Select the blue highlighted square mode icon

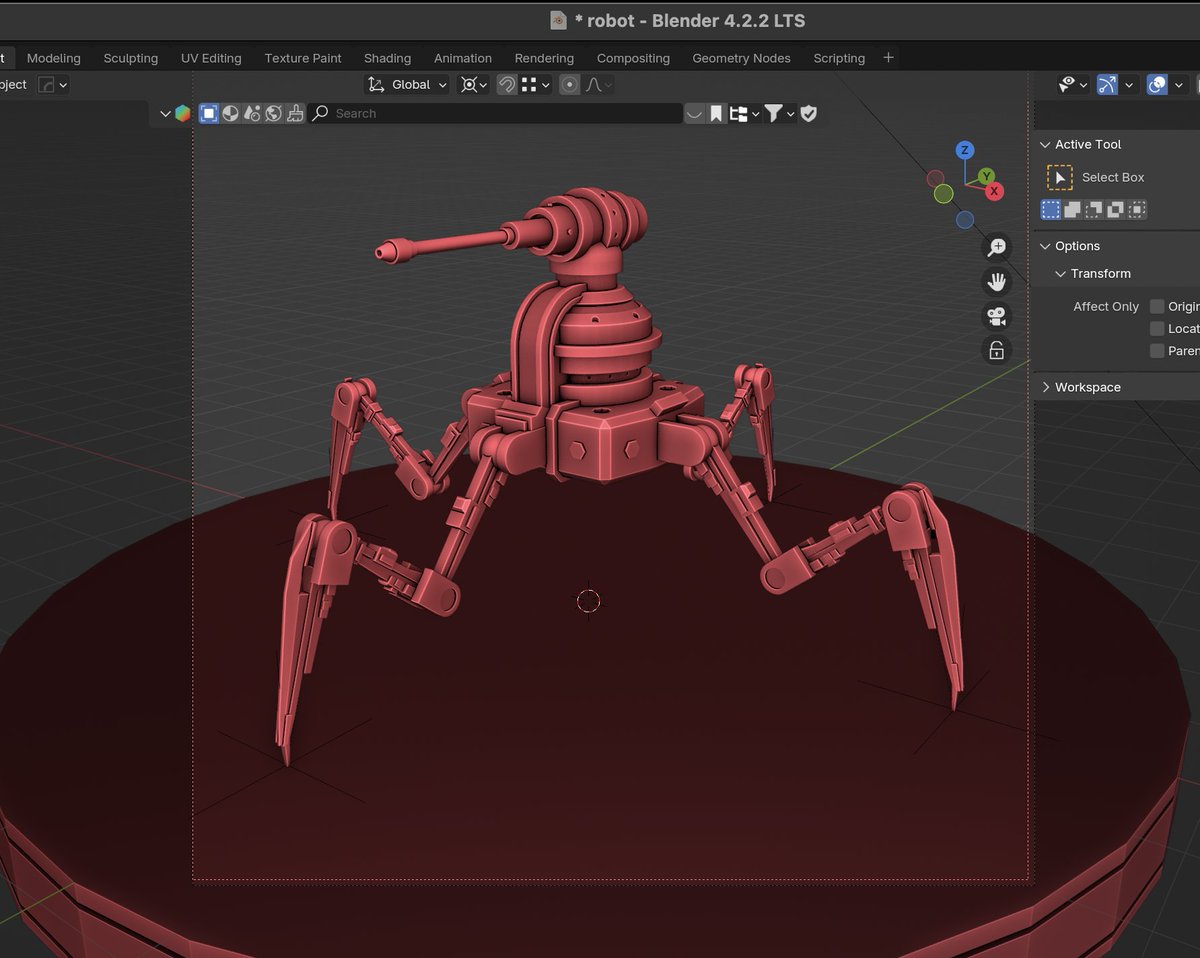coord(209,113)
